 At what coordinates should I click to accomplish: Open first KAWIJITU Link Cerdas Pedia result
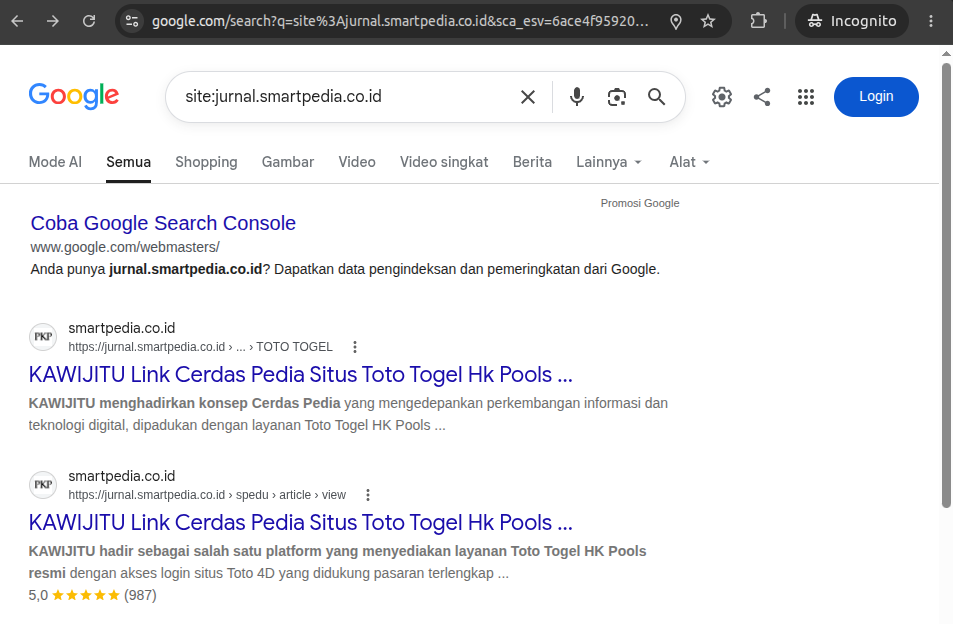pos(300,374)
